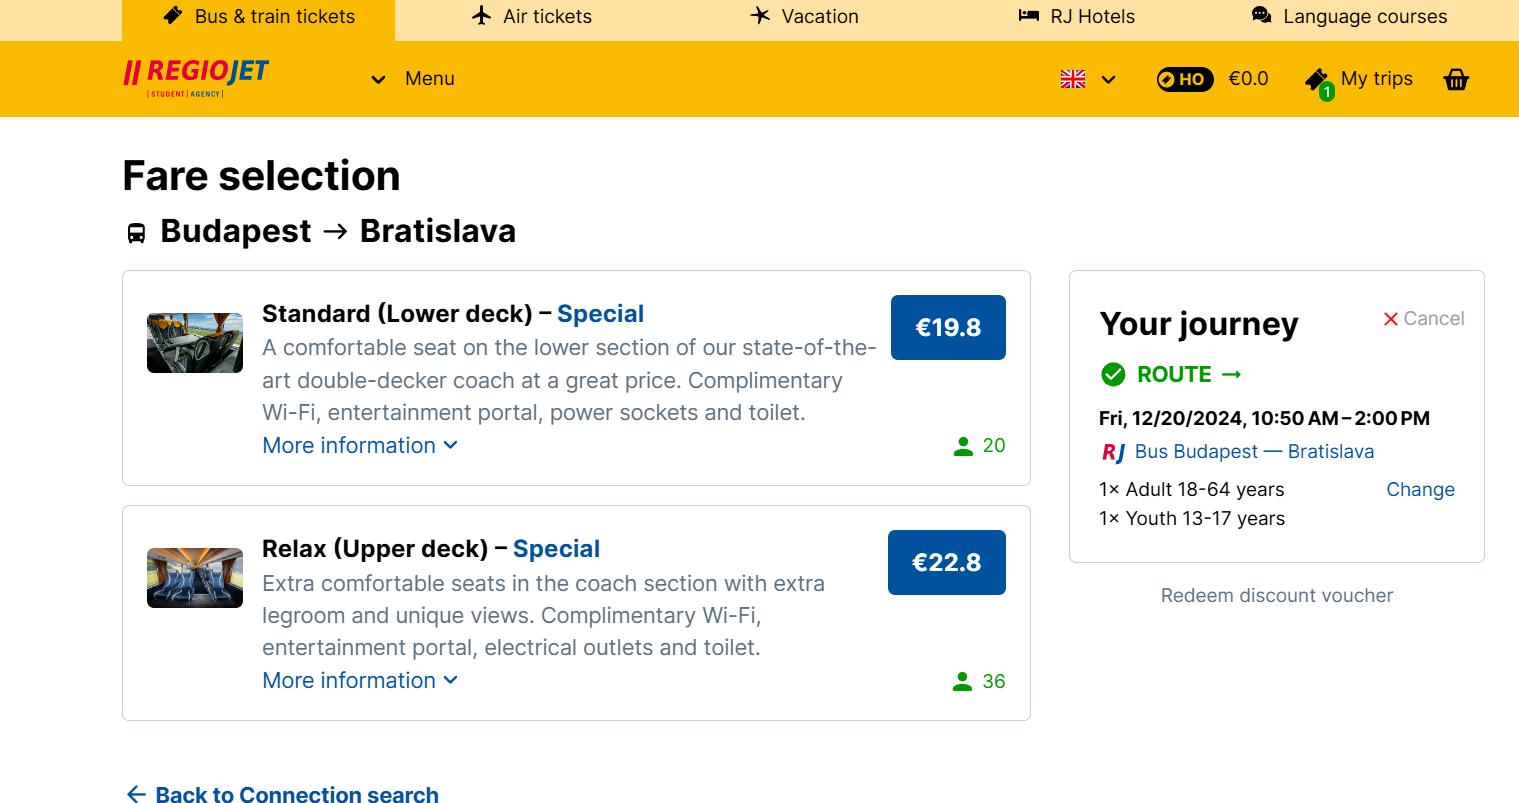Click the My trips ticket icon
1519x803 pixels.
[1319, 82]
